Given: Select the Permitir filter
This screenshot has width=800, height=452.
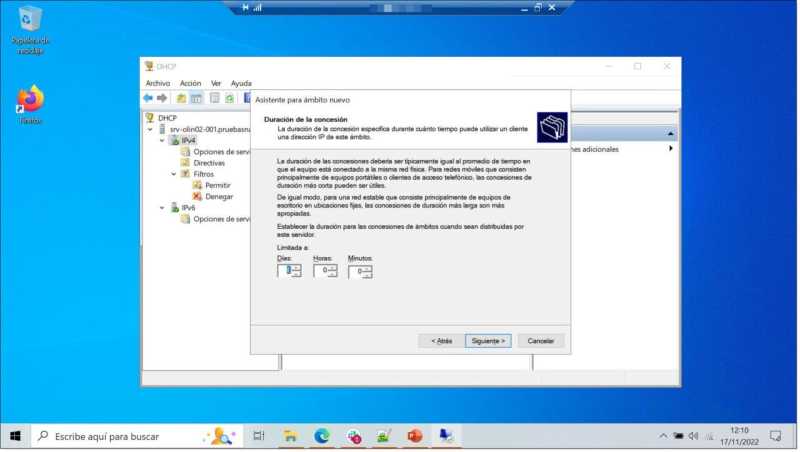Looking at the screenshot, I should click(x=218, y=185).
